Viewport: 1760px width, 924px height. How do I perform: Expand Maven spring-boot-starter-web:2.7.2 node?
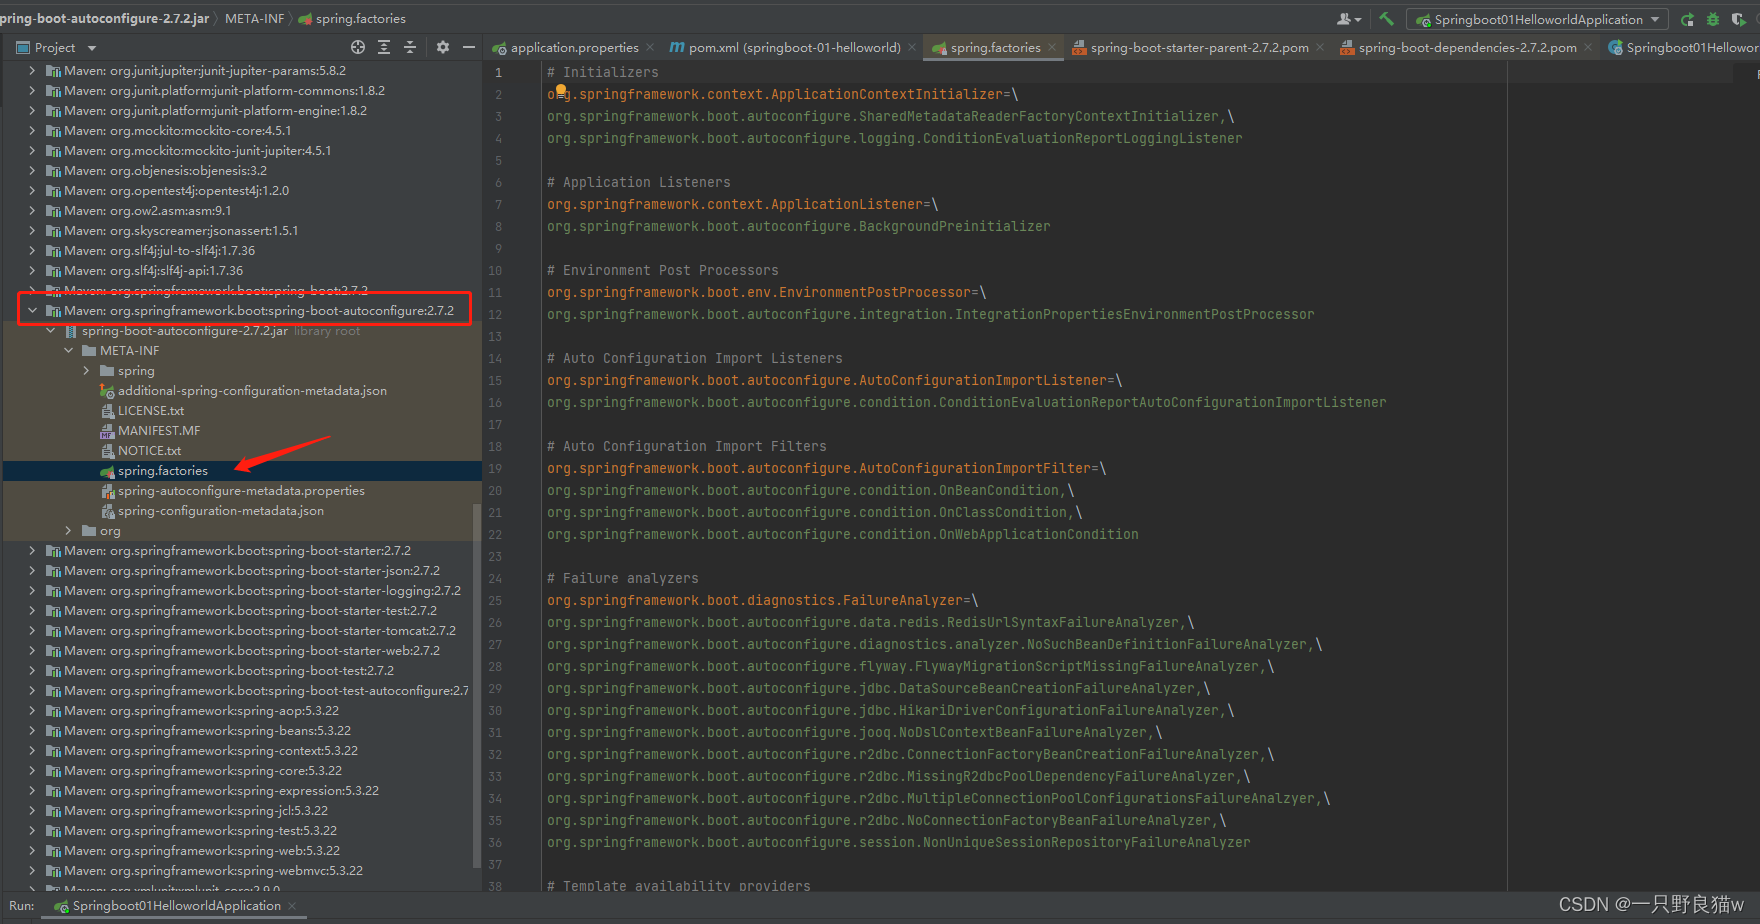(x=32, y=651)
